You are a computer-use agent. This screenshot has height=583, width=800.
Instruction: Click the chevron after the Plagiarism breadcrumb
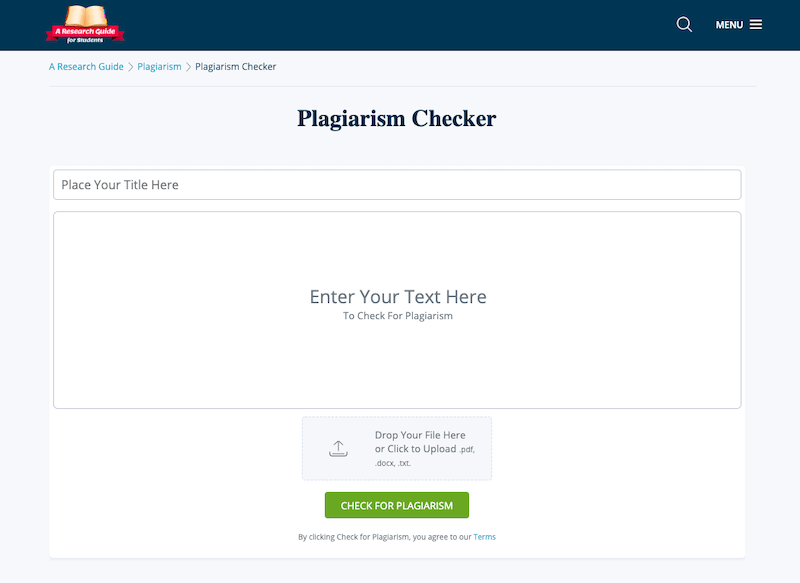[188, 67]
